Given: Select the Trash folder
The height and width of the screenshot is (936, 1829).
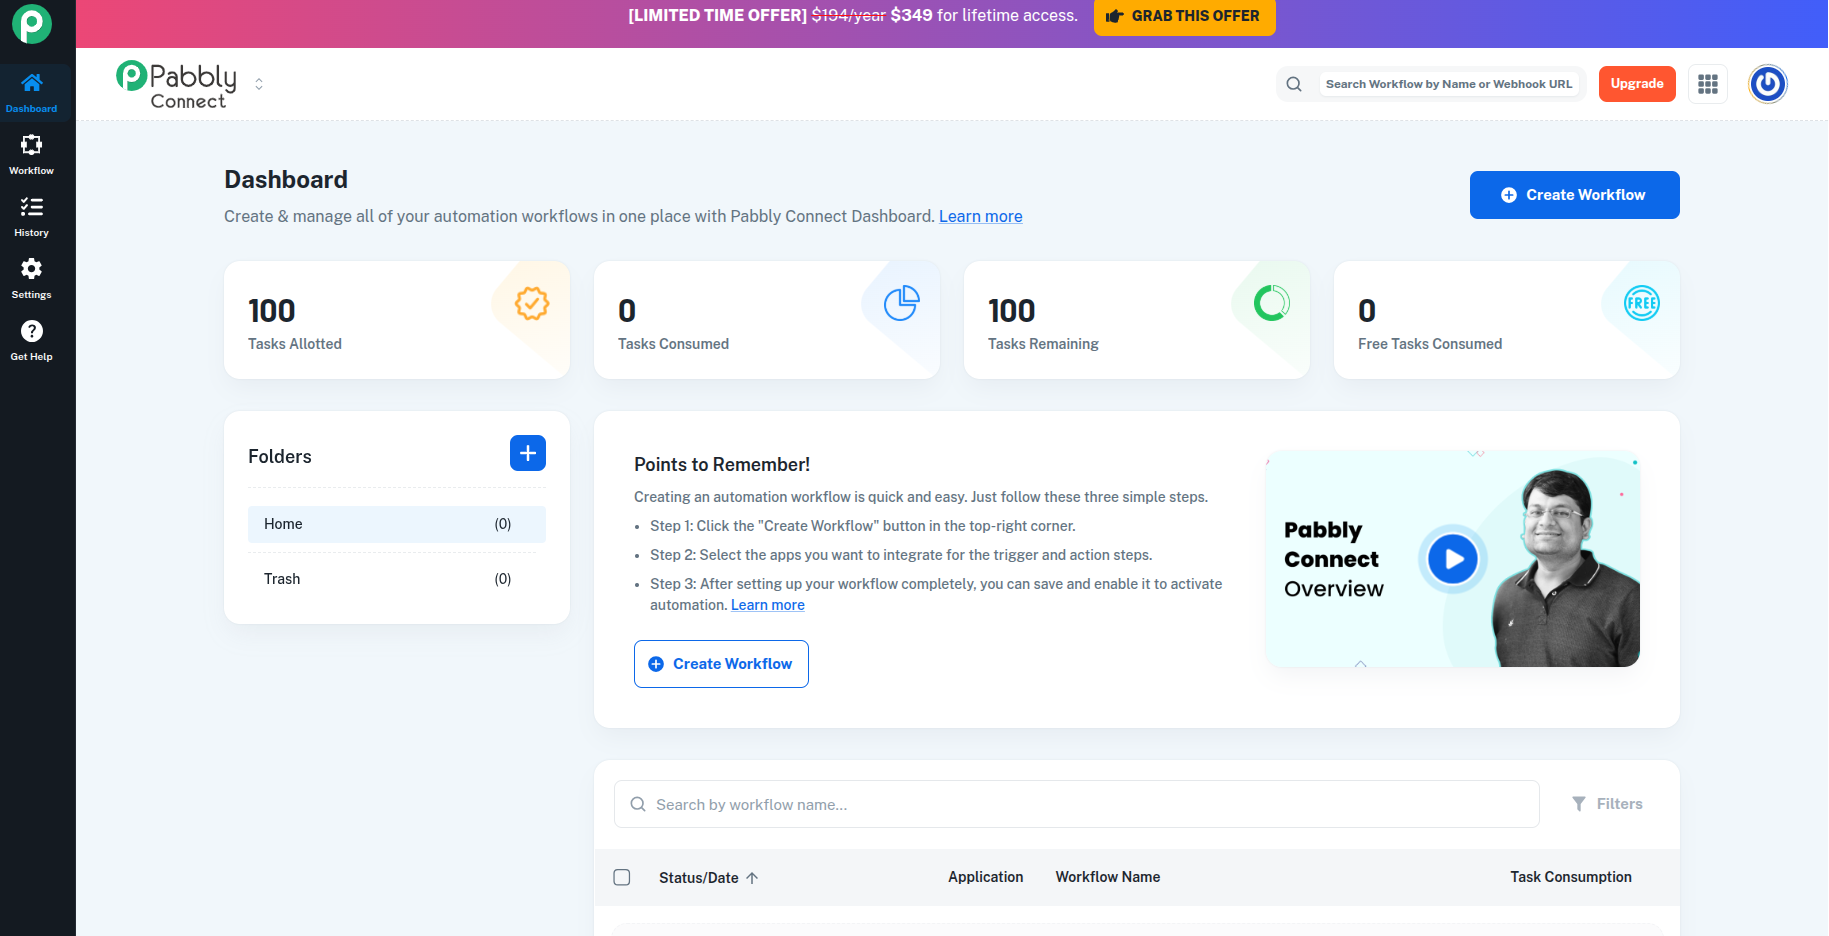Looking at the screenshot, I should (397, 579).
